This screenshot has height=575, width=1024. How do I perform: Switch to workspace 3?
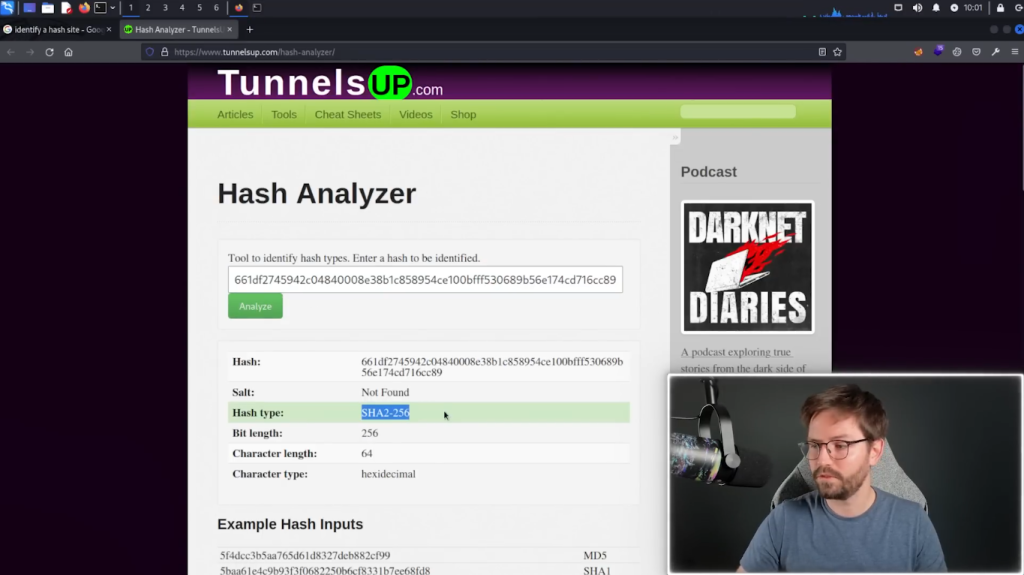click(x=165, y=8)
